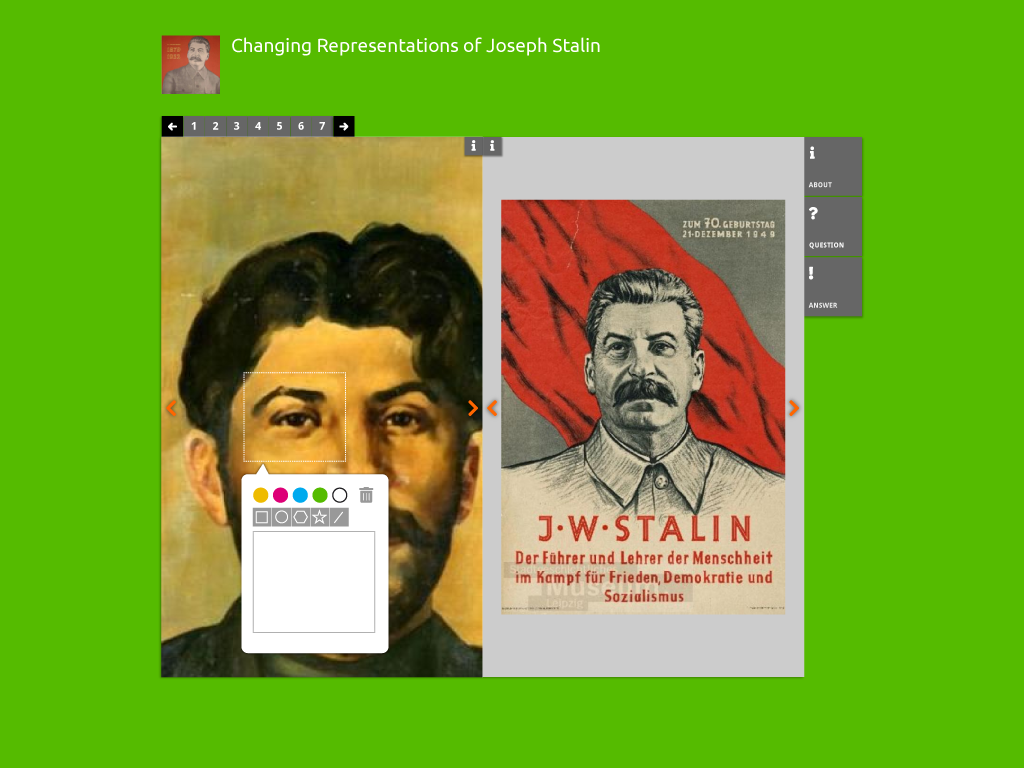
Task: Jump to page 7
Action: [x=322, y=126]
